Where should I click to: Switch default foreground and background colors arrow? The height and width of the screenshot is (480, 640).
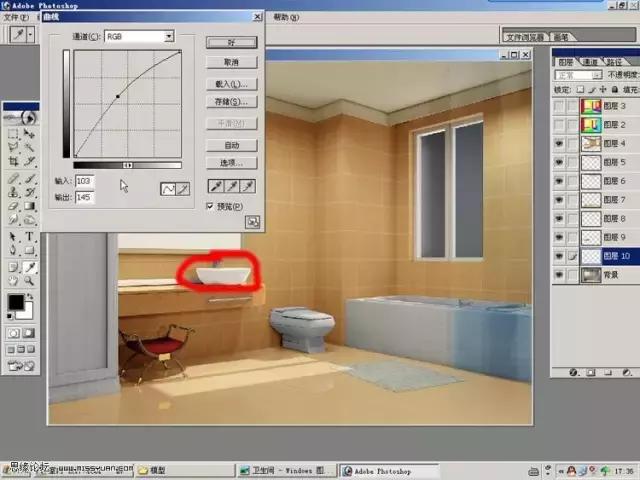[x=29, y=296]
